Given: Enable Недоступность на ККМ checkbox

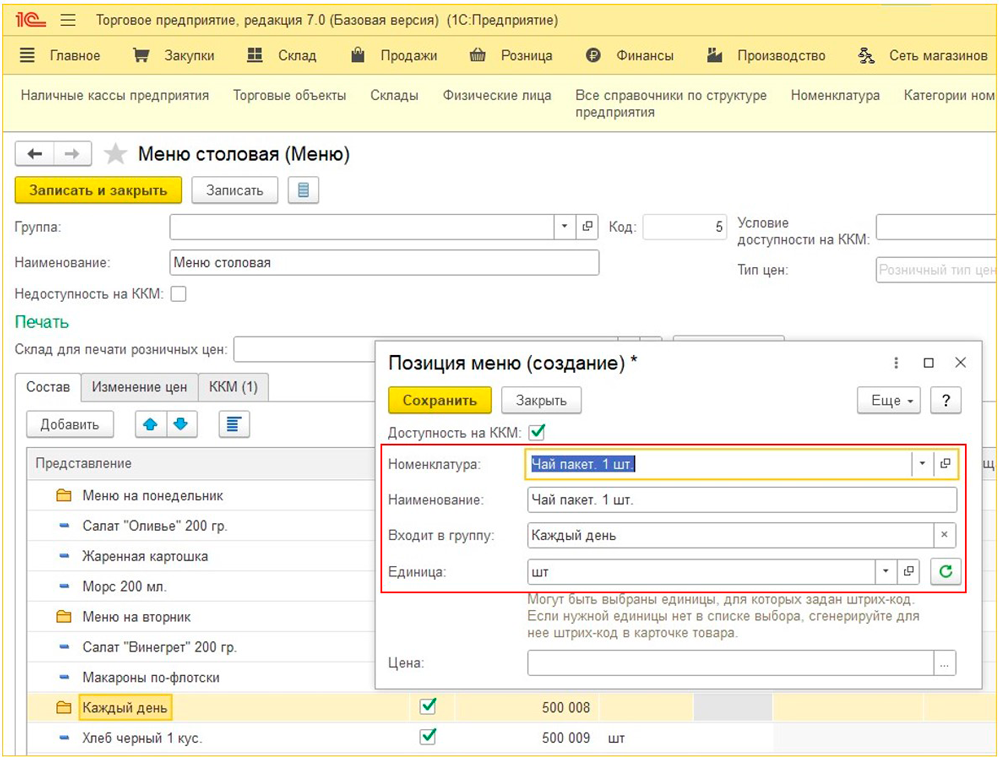Looking at the screenshot, I should point(179,294).
